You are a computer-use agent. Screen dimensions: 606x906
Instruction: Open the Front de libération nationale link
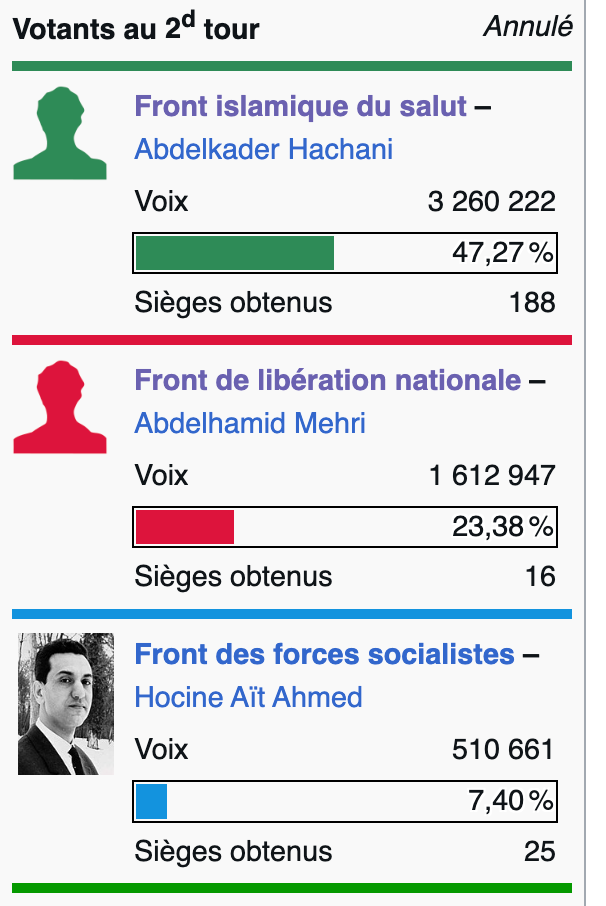[x=328, y=380]
